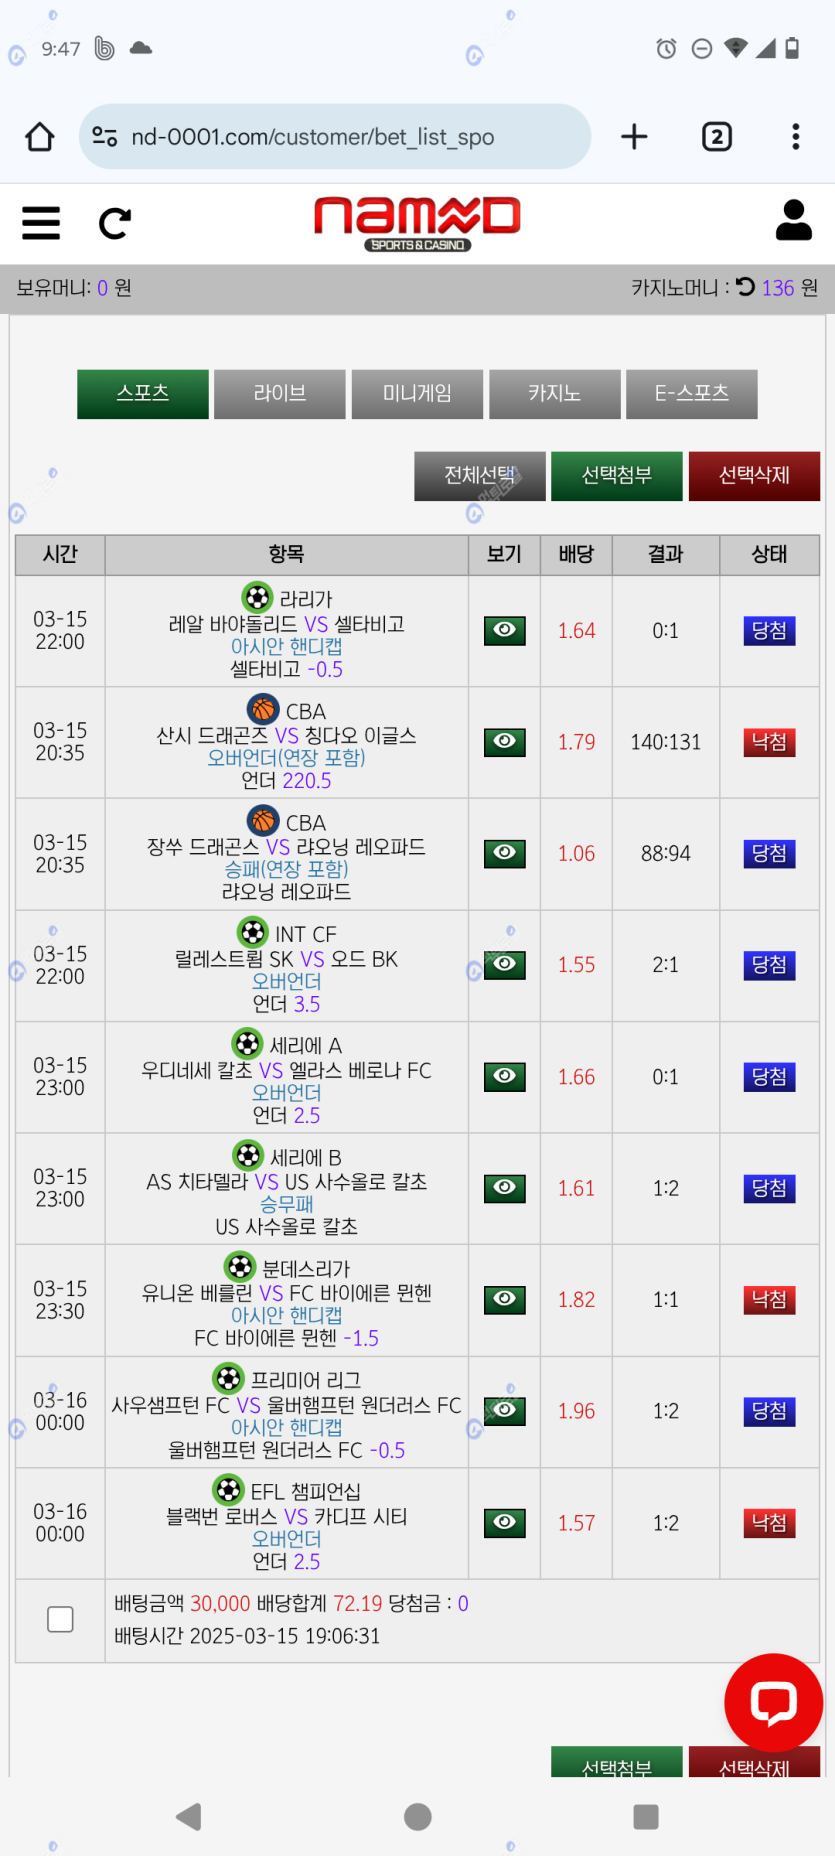
Task: Open browser three-dot overflow menu
Action: click(x=796, y=137)
